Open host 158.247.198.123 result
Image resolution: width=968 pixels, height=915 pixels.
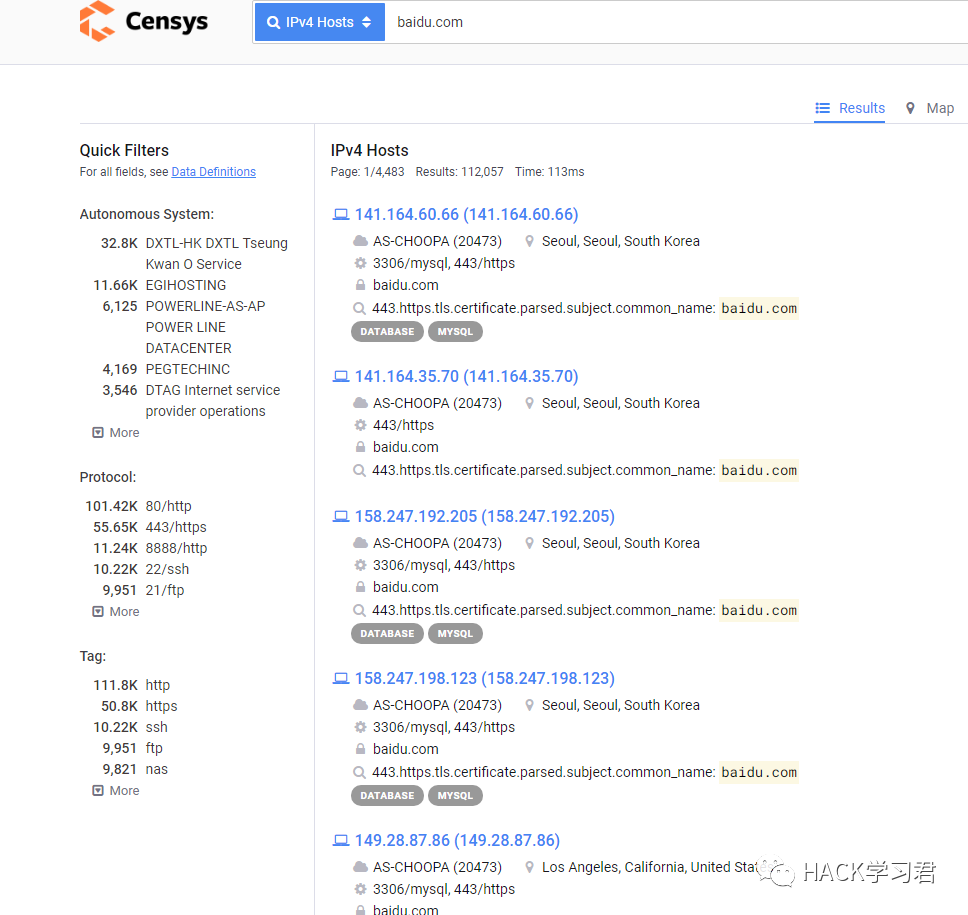click(485, 679)
